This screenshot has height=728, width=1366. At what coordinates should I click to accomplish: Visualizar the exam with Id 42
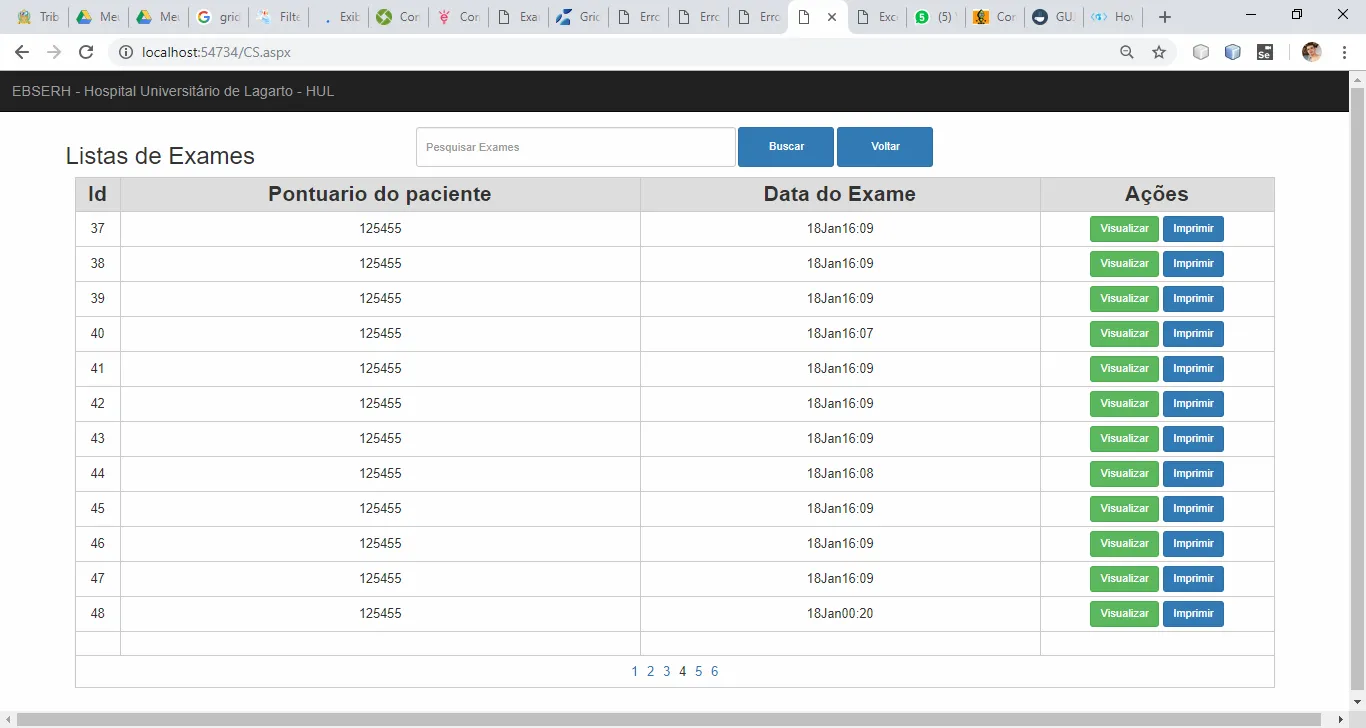pos(1124,404)
